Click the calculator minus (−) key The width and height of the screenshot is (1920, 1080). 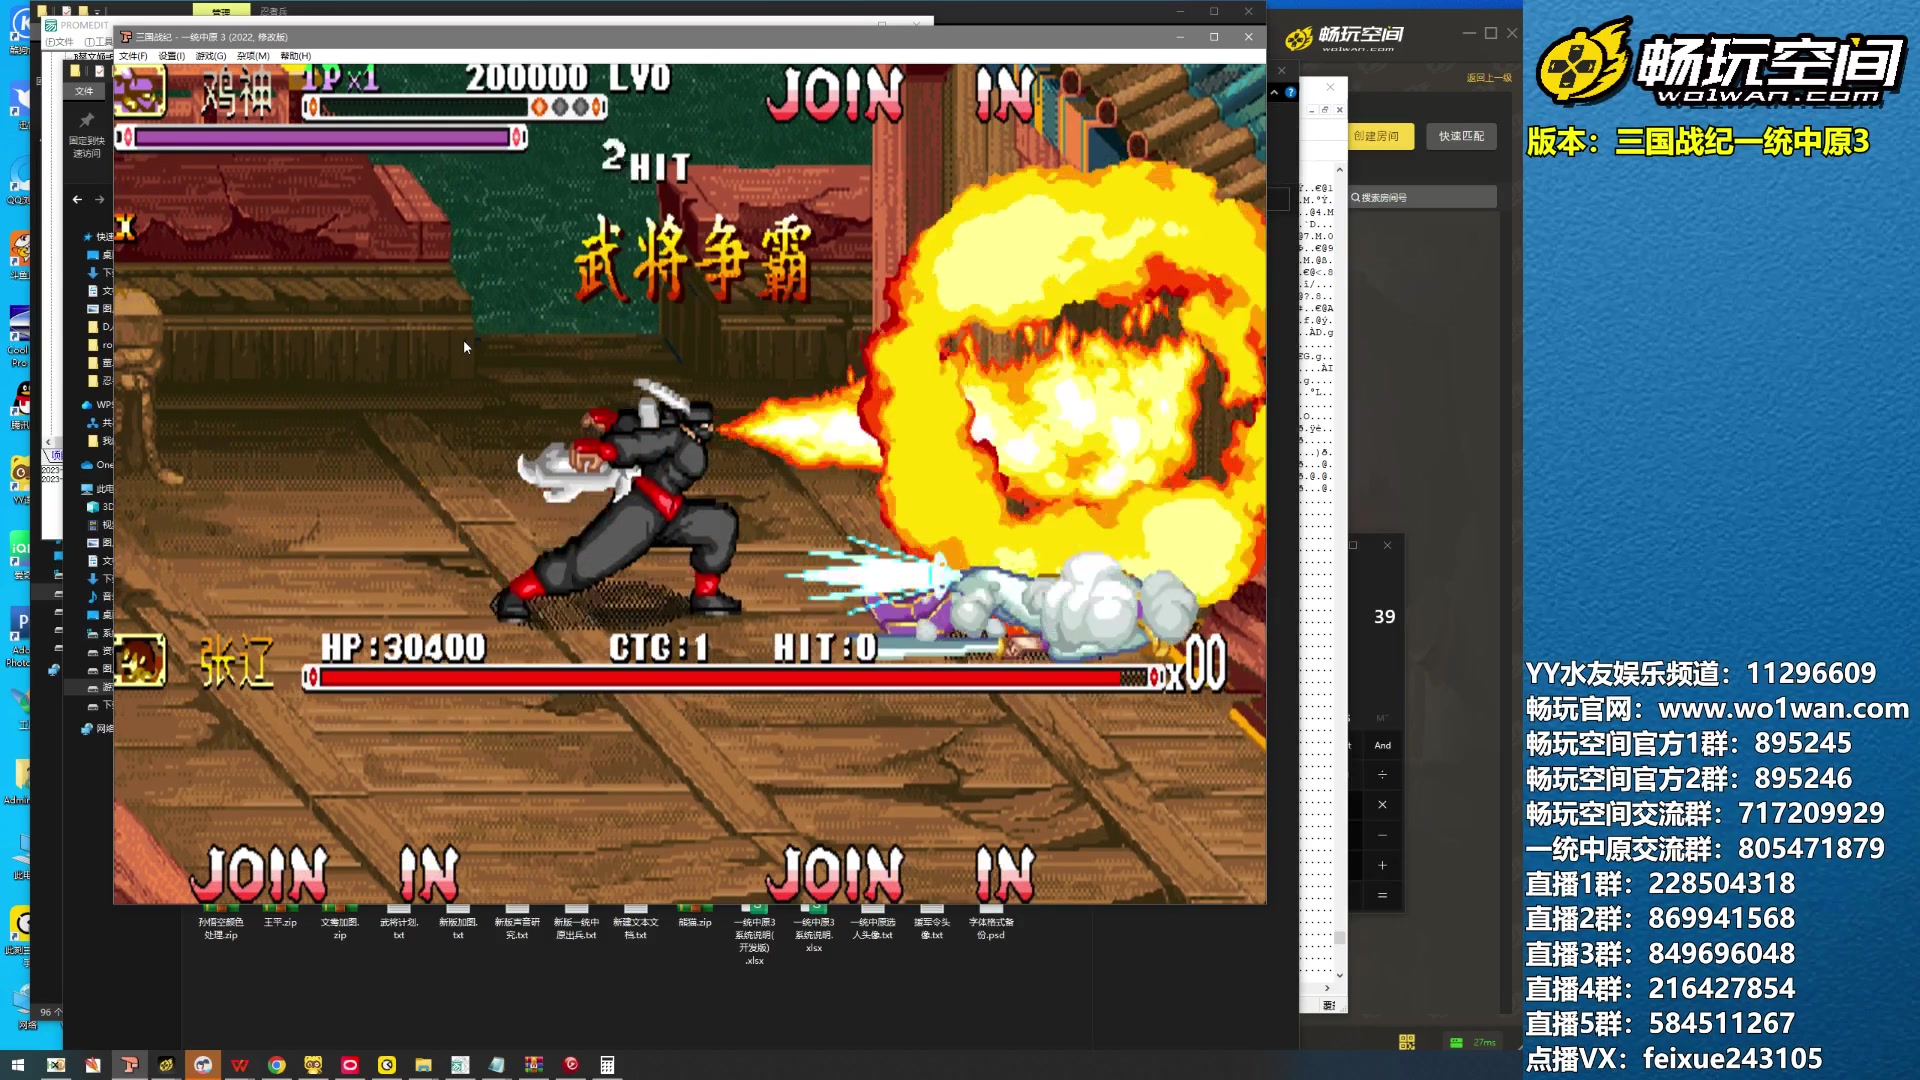(1382, 835)
